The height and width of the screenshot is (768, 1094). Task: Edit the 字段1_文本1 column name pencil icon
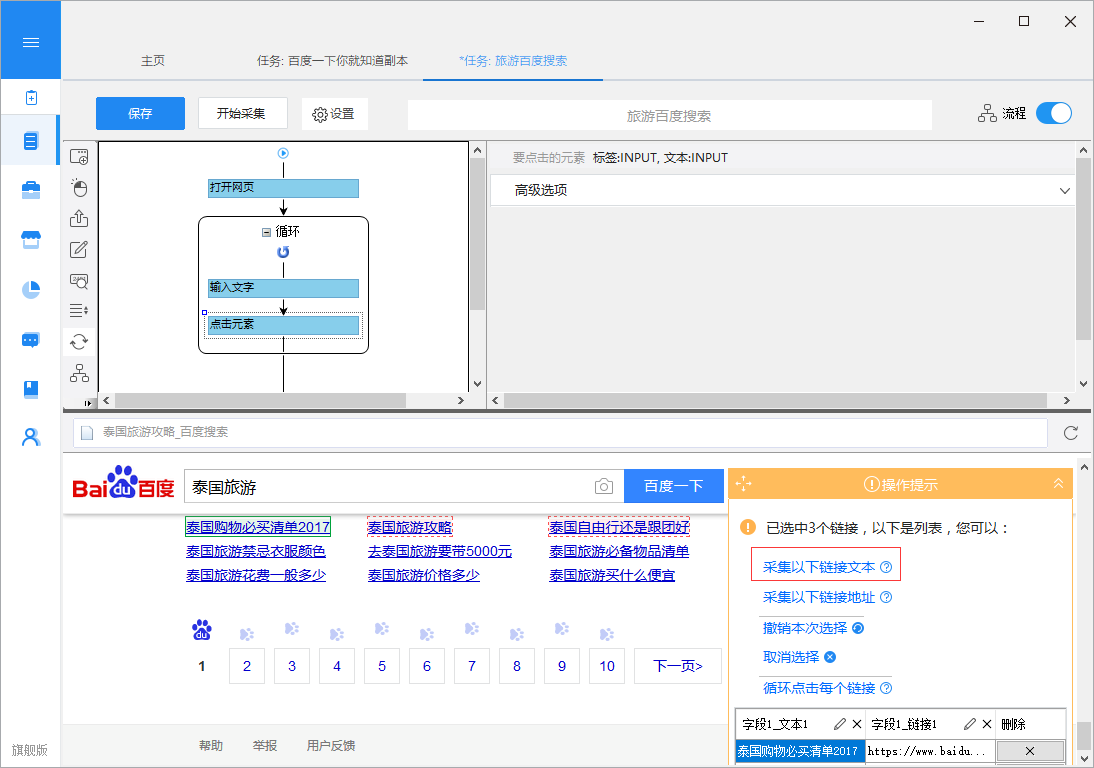click(840, 724)
